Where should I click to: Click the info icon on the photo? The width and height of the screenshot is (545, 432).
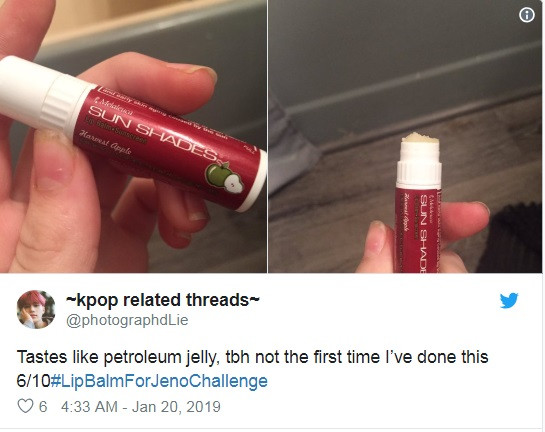click(x=527, y=15)
